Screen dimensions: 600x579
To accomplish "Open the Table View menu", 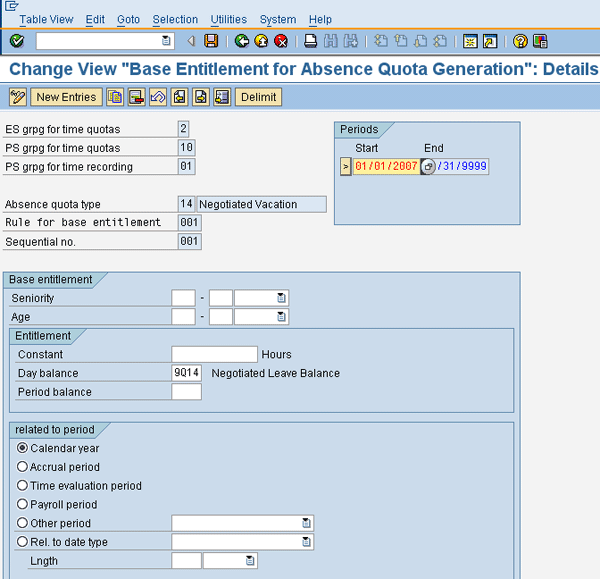I will pos(46,20).
